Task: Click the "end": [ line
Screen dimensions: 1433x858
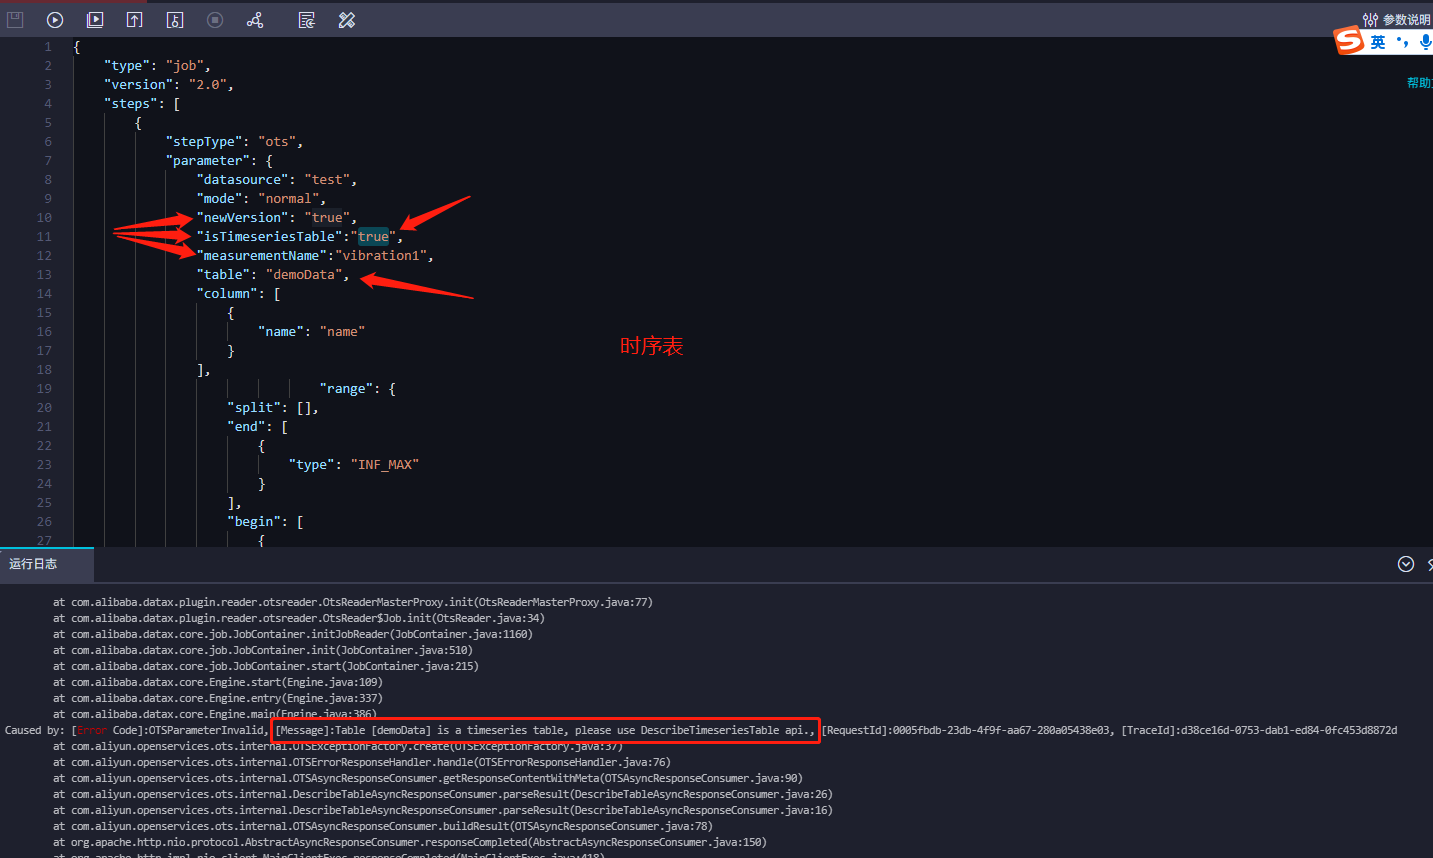Action: point(257,426)
